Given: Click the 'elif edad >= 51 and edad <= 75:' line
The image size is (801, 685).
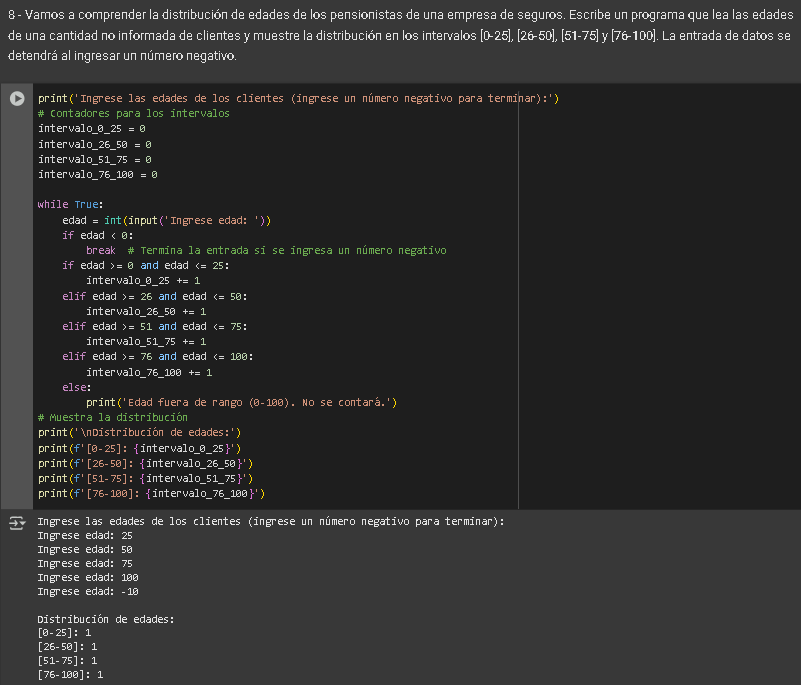Looking at the screenshot, I should [x=155, y=326].
